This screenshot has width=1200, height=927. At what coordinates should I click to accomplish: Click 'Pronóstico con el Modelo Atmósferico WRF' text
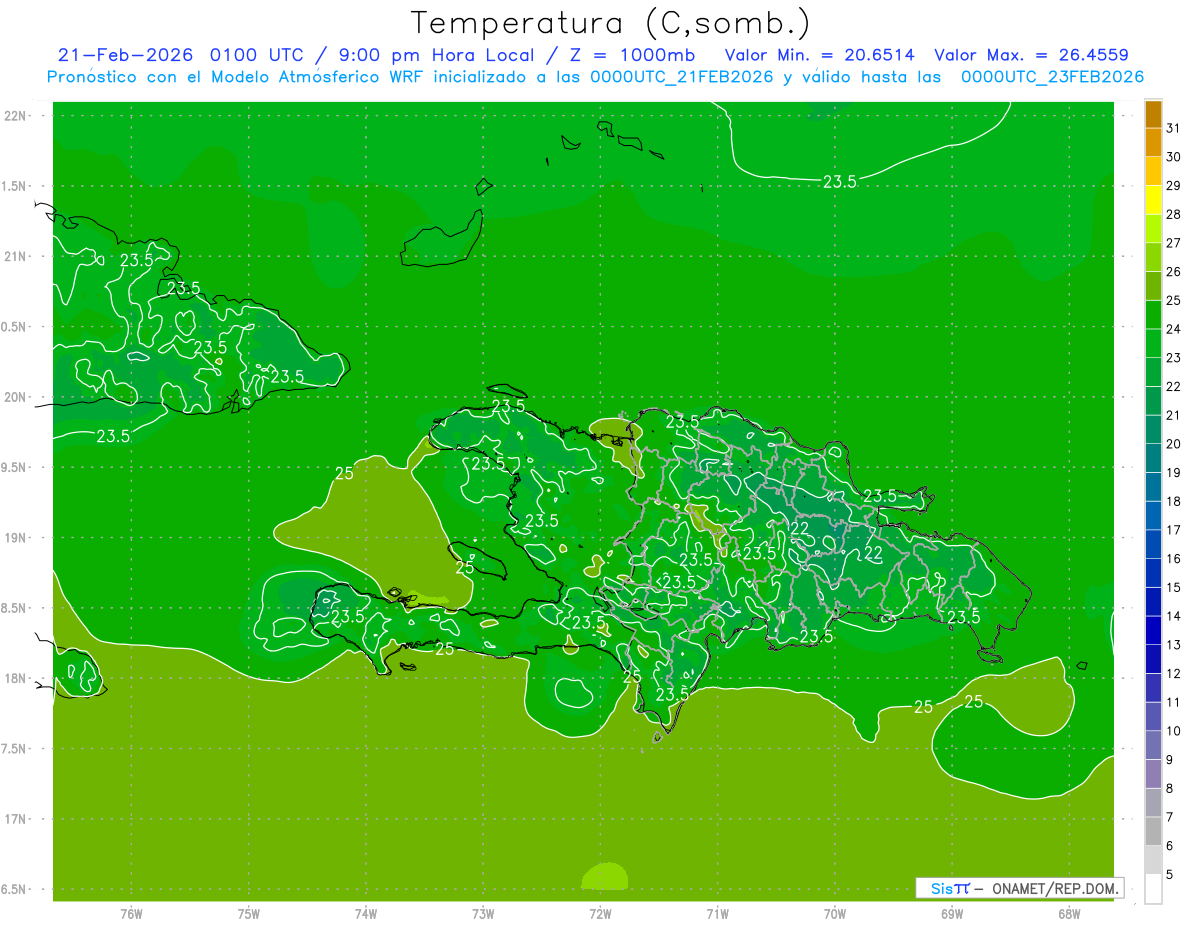coord(234,77)
